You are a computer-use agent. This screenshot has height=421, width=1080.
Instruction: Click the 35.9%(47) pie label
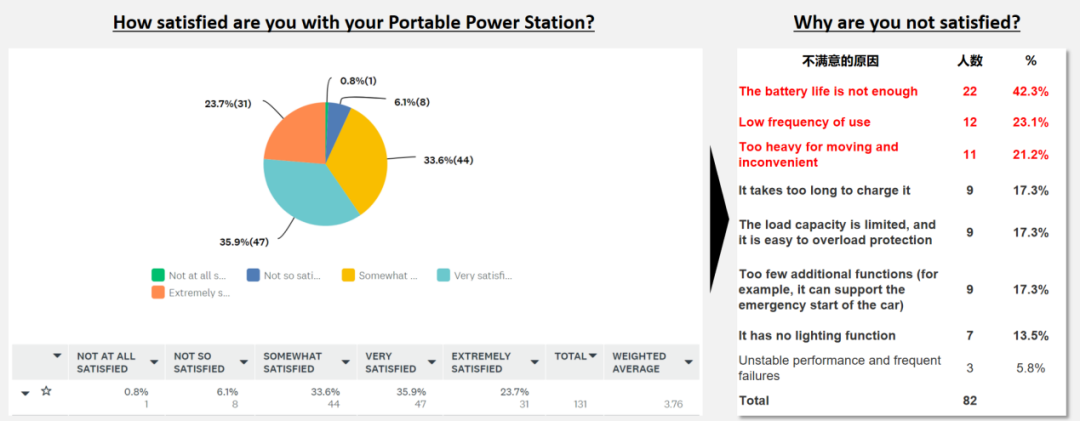[x=244, y=242]
